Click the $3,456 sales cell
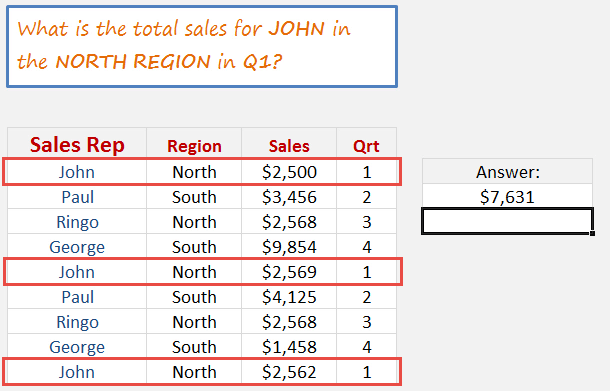 [x=289, y=196]
